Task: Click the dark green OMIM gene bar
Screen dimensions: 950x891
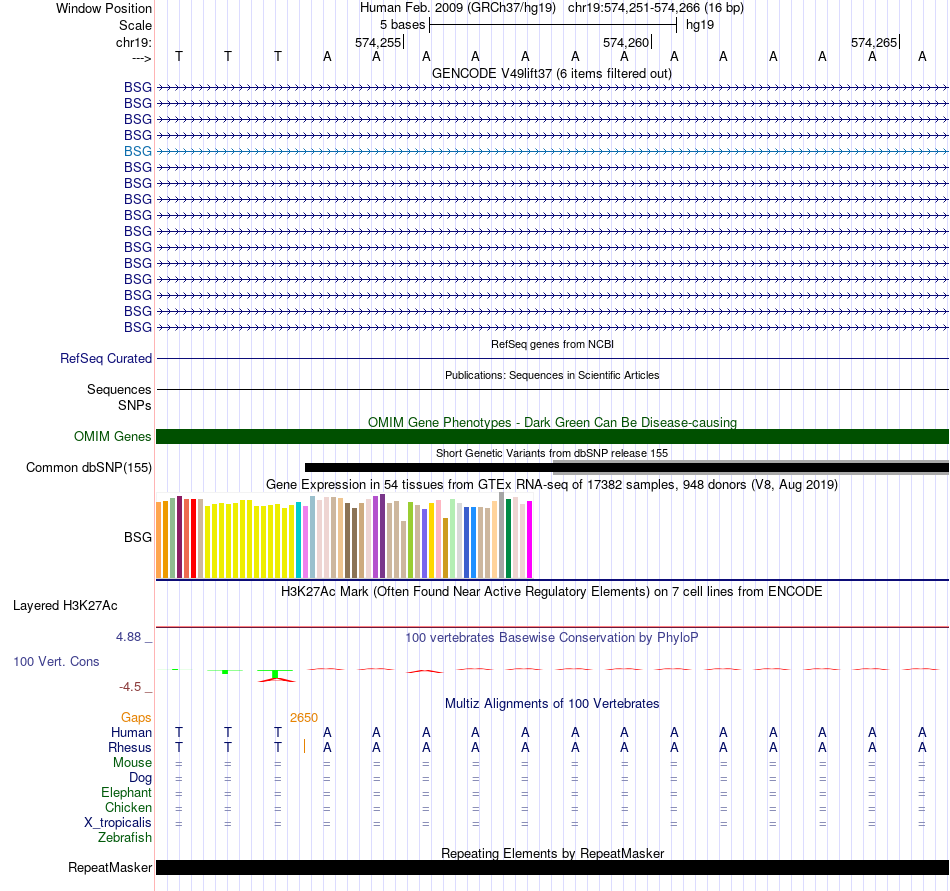Action: tap(552, 437)
